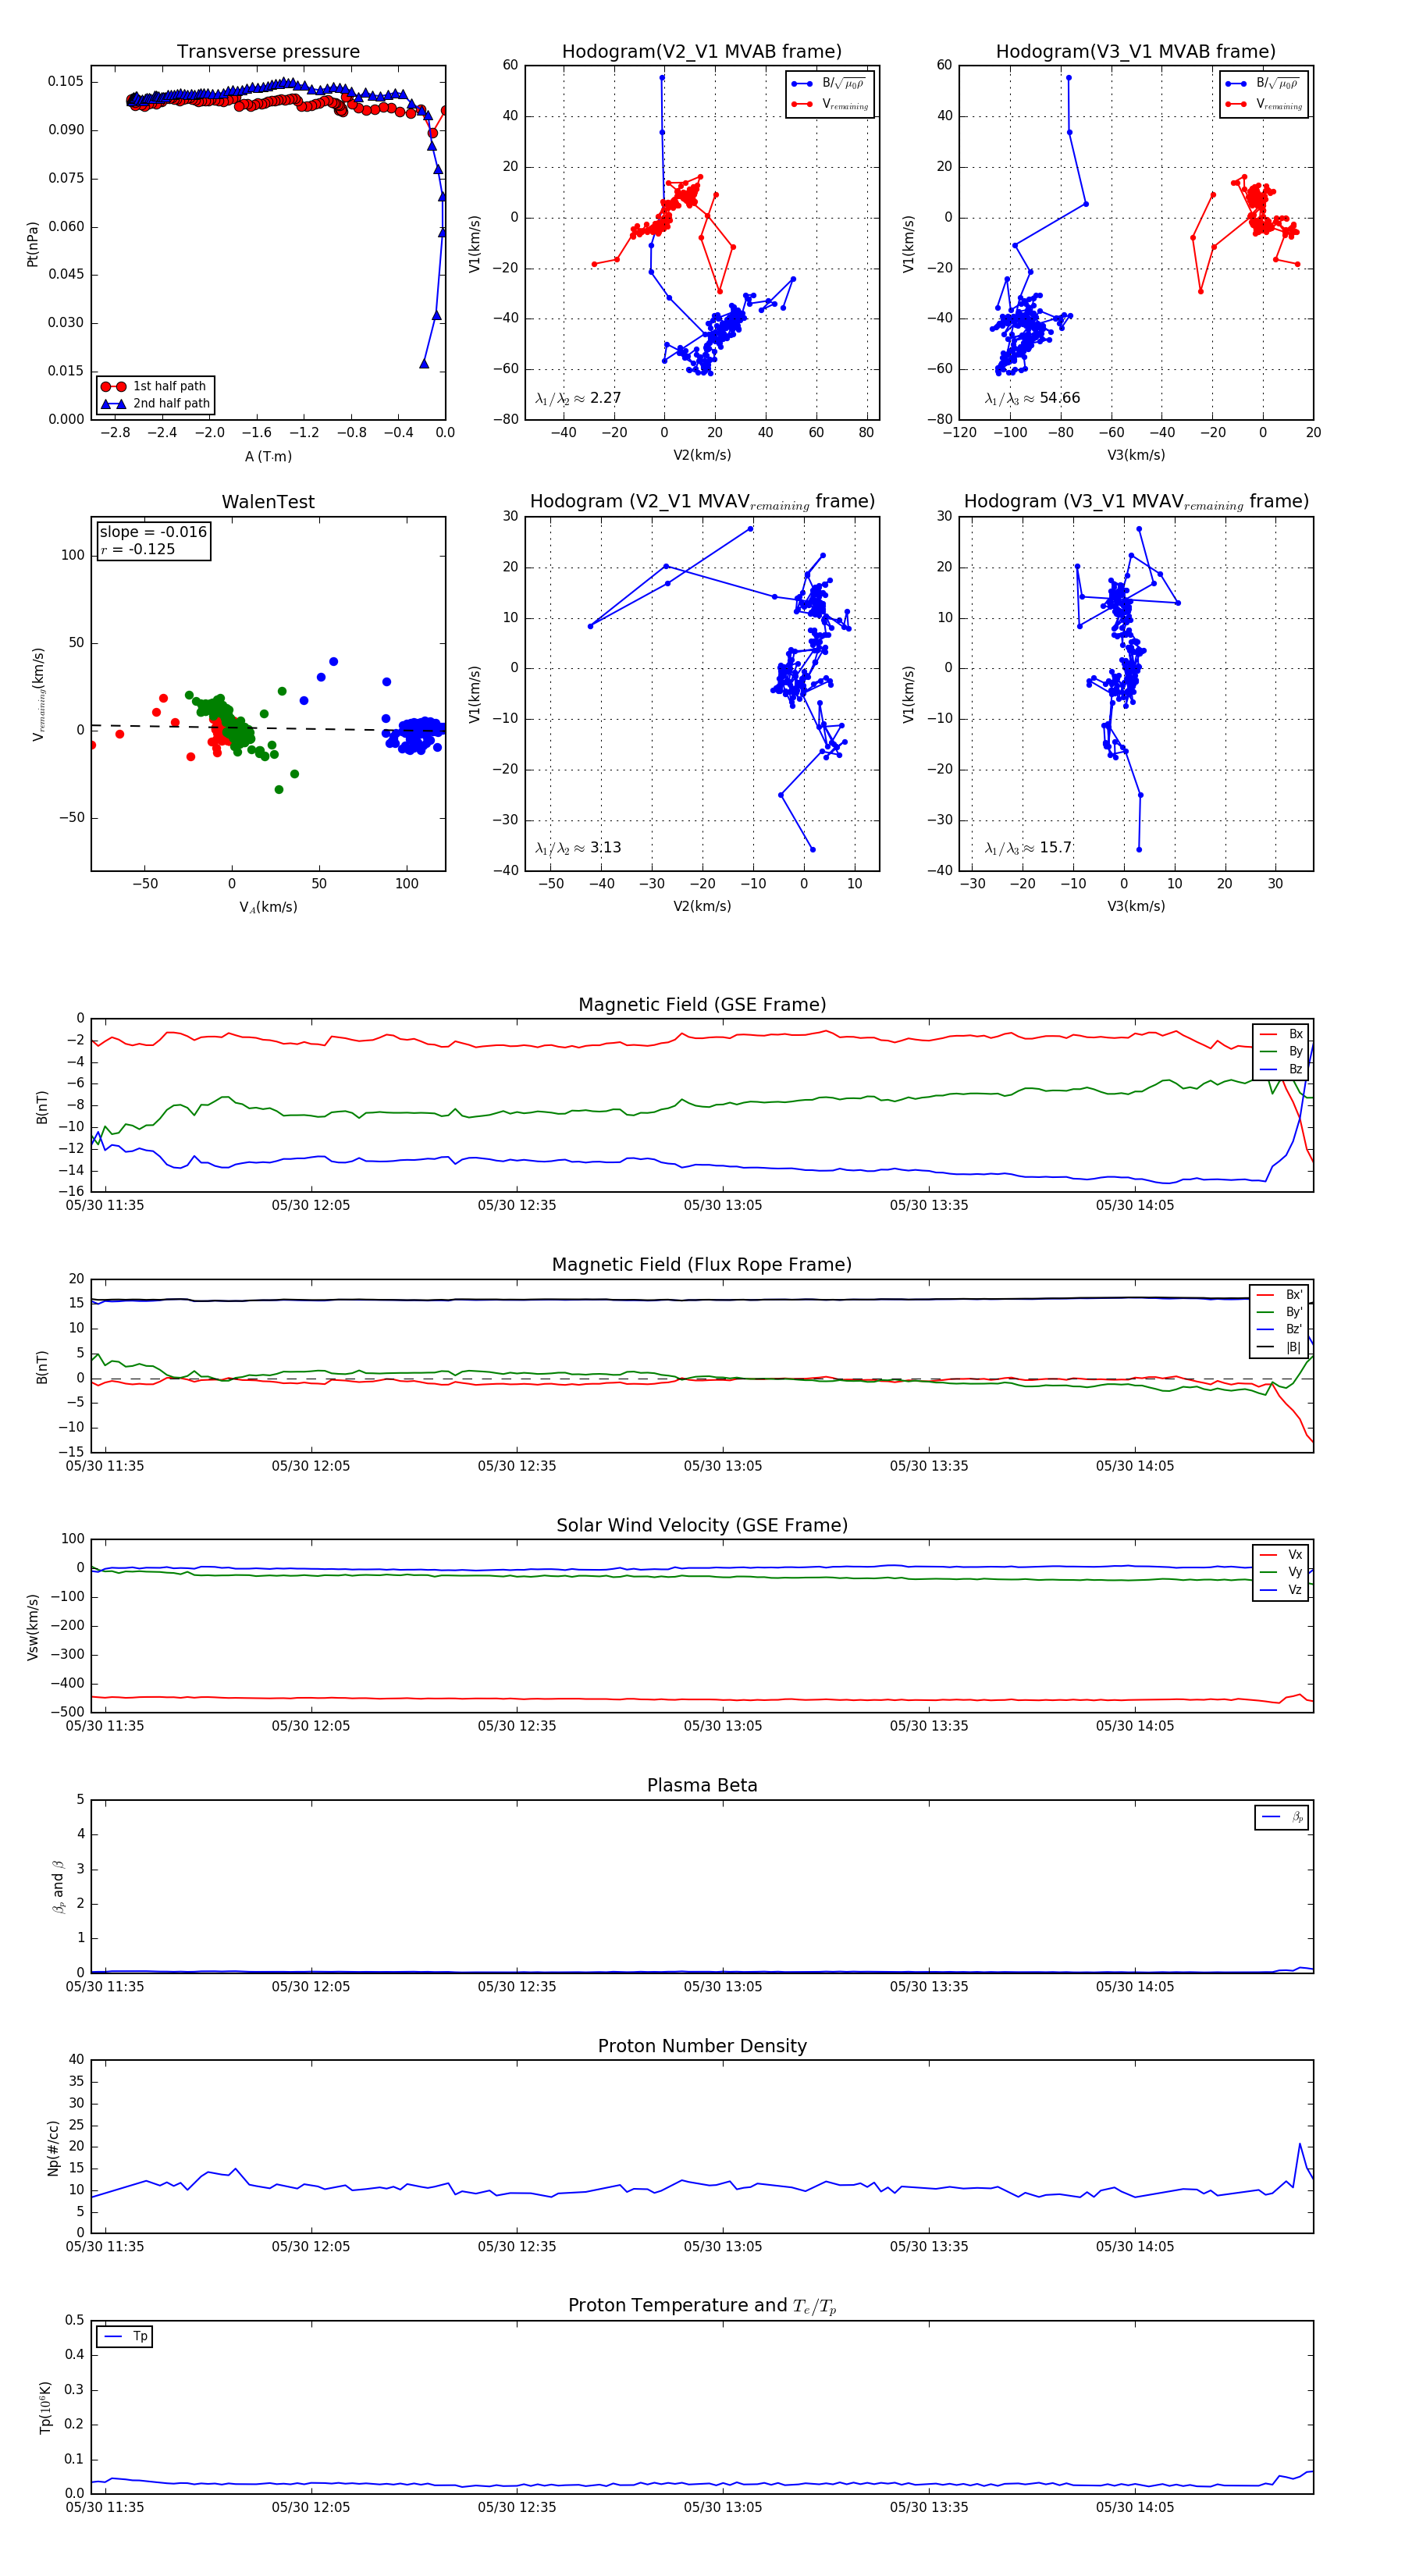
Task: Click the 'Plasma Beta' panel title
Action: tap(702, 1786)
